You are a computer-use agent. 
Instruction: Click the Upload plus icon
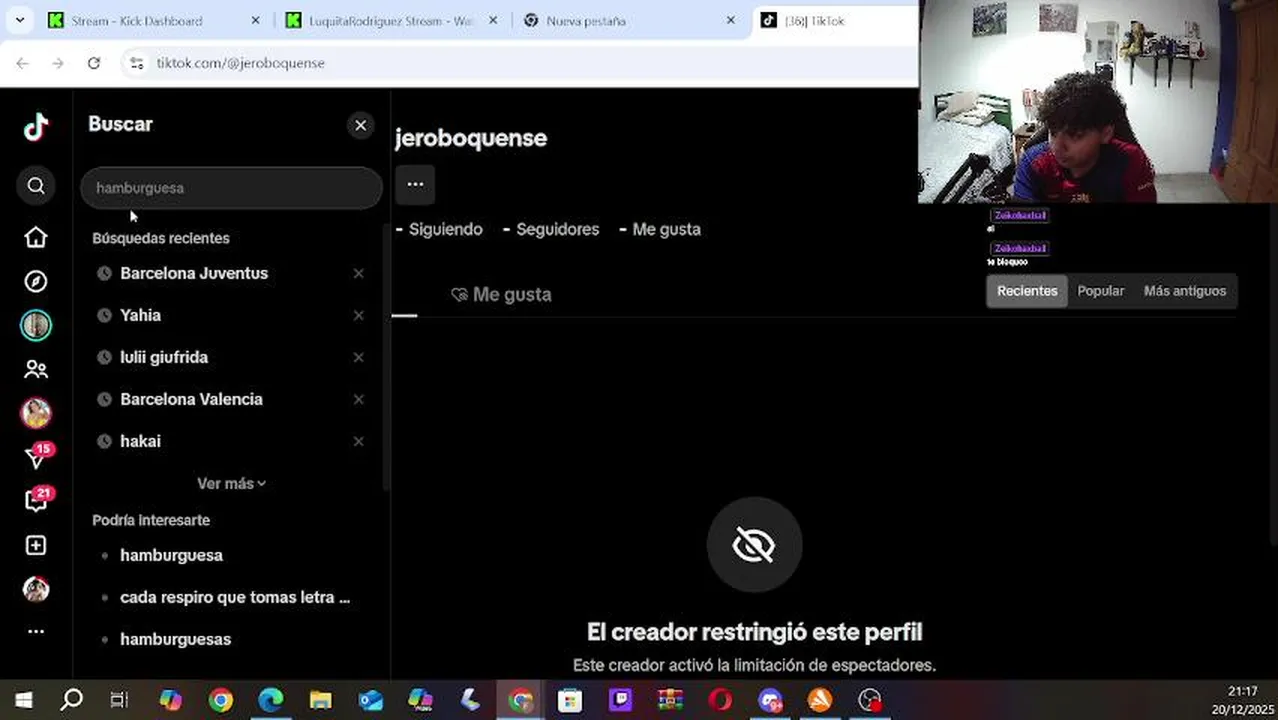[x=36, y=545]
